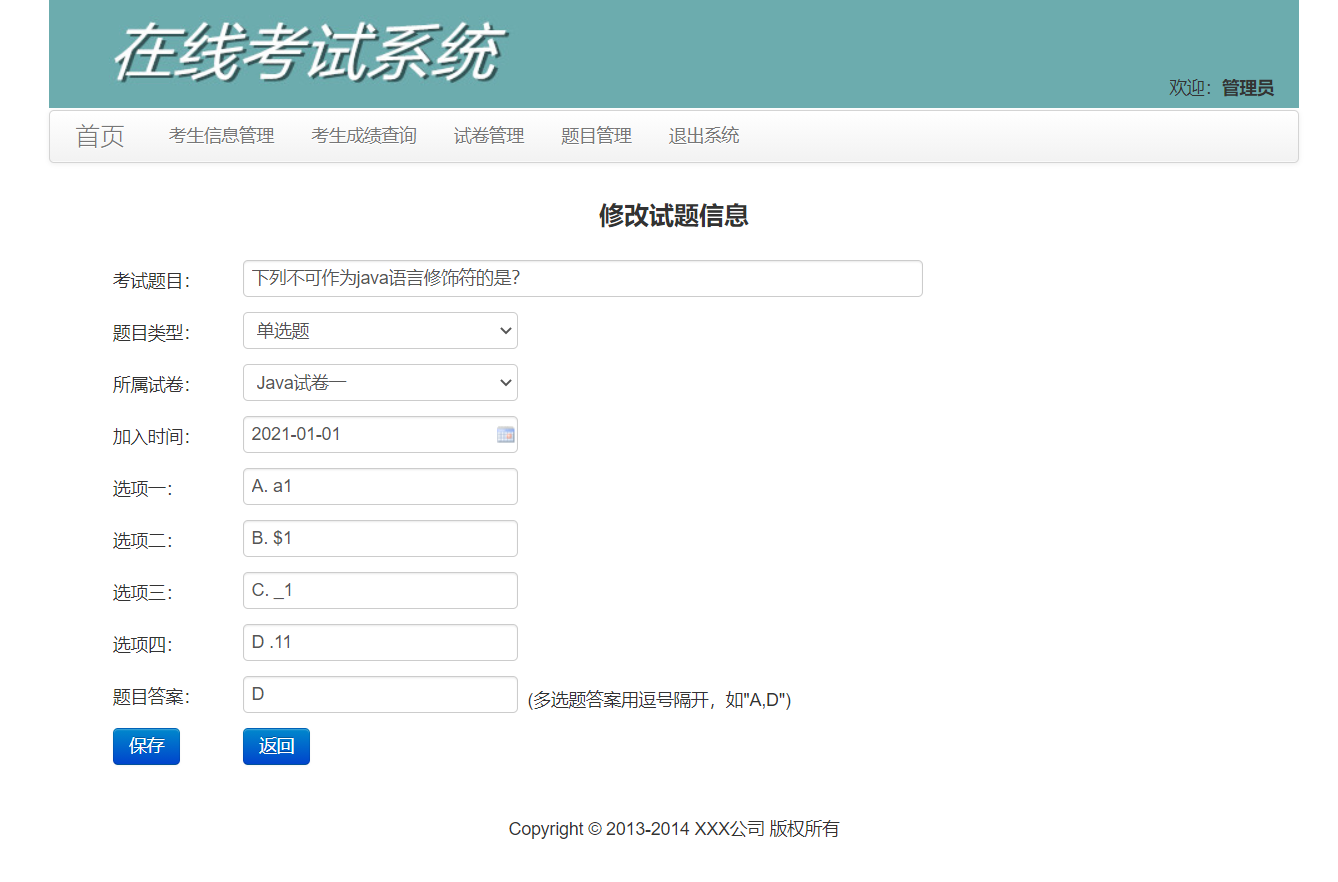
Task: Open the 题目类型 question type dropdown
Action: click(380, 330)
